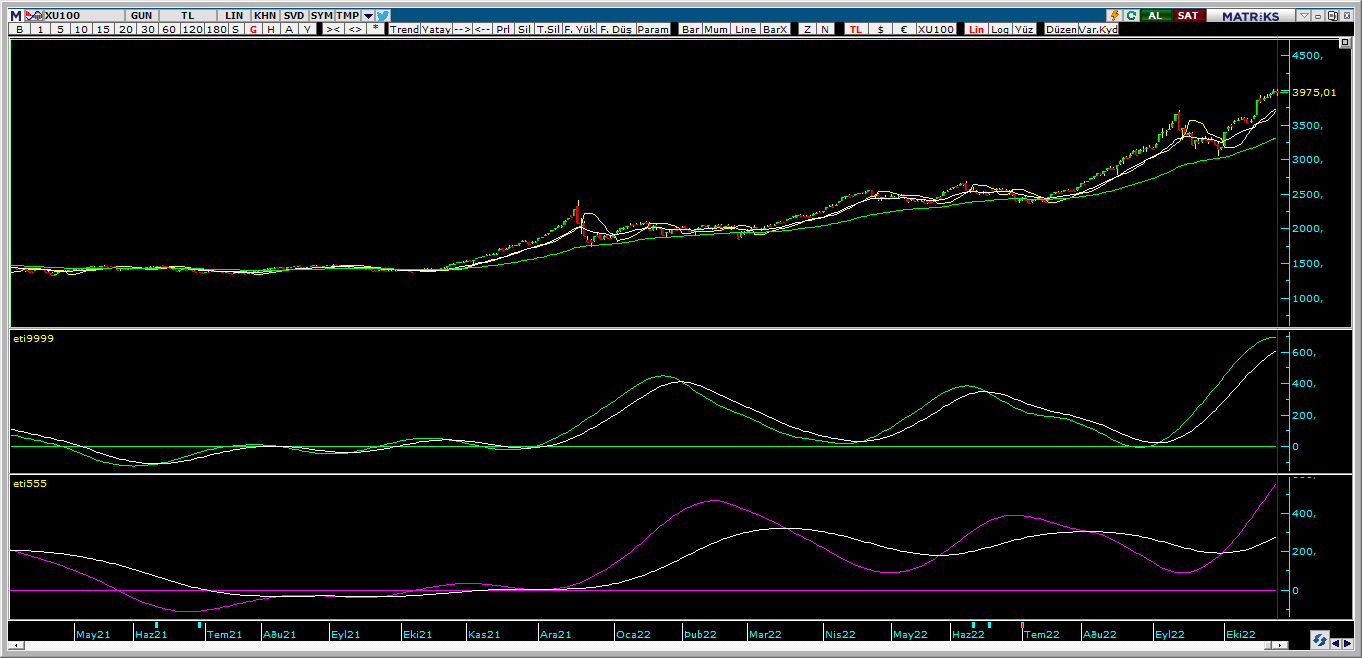Select the 5 minute period
Screen dimensions: 1362x658
(x=60, y=29)
